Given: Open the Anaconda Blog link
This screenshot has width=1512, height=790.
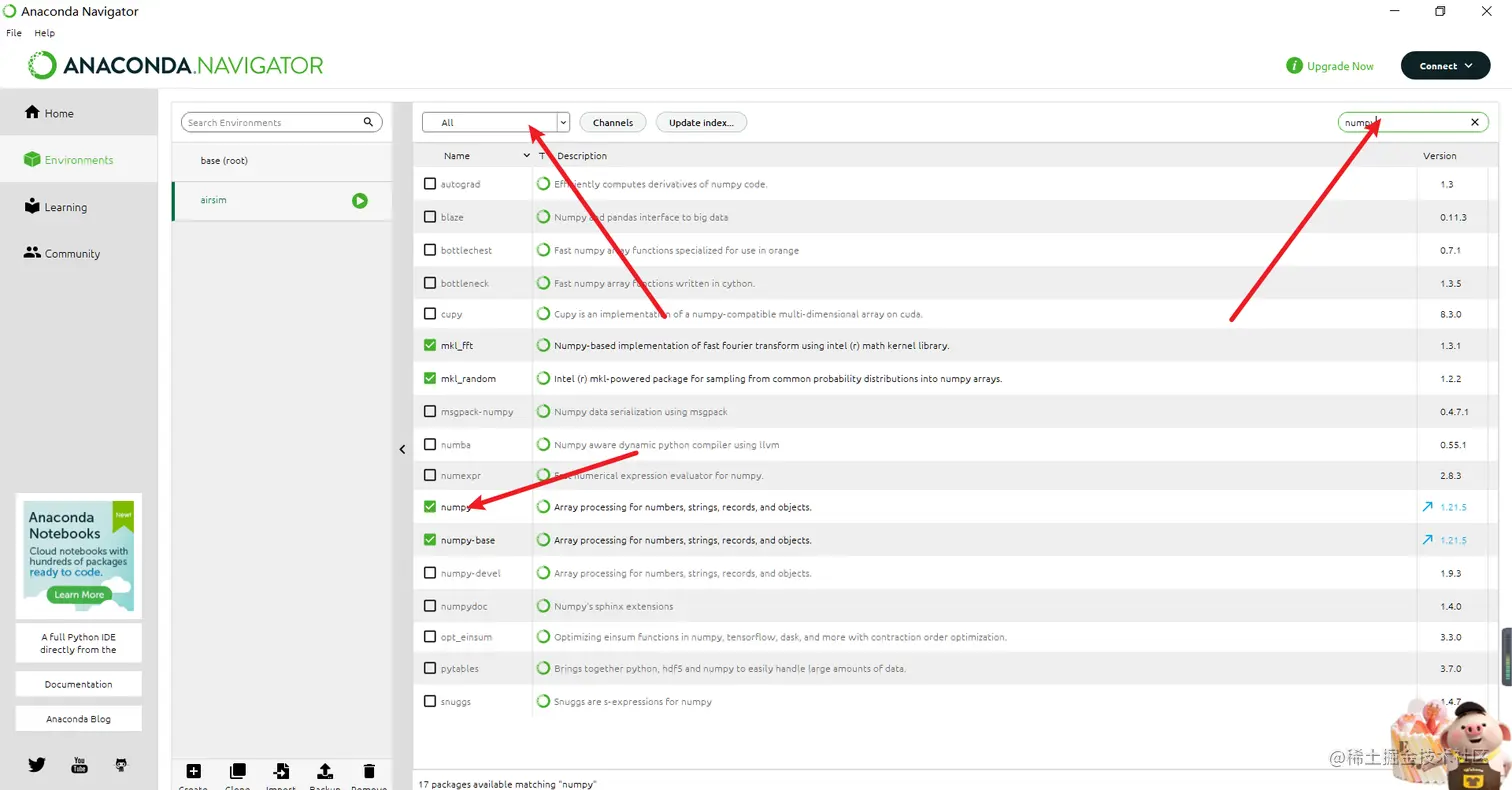Looking at the screenshot, I should [79, 719].
